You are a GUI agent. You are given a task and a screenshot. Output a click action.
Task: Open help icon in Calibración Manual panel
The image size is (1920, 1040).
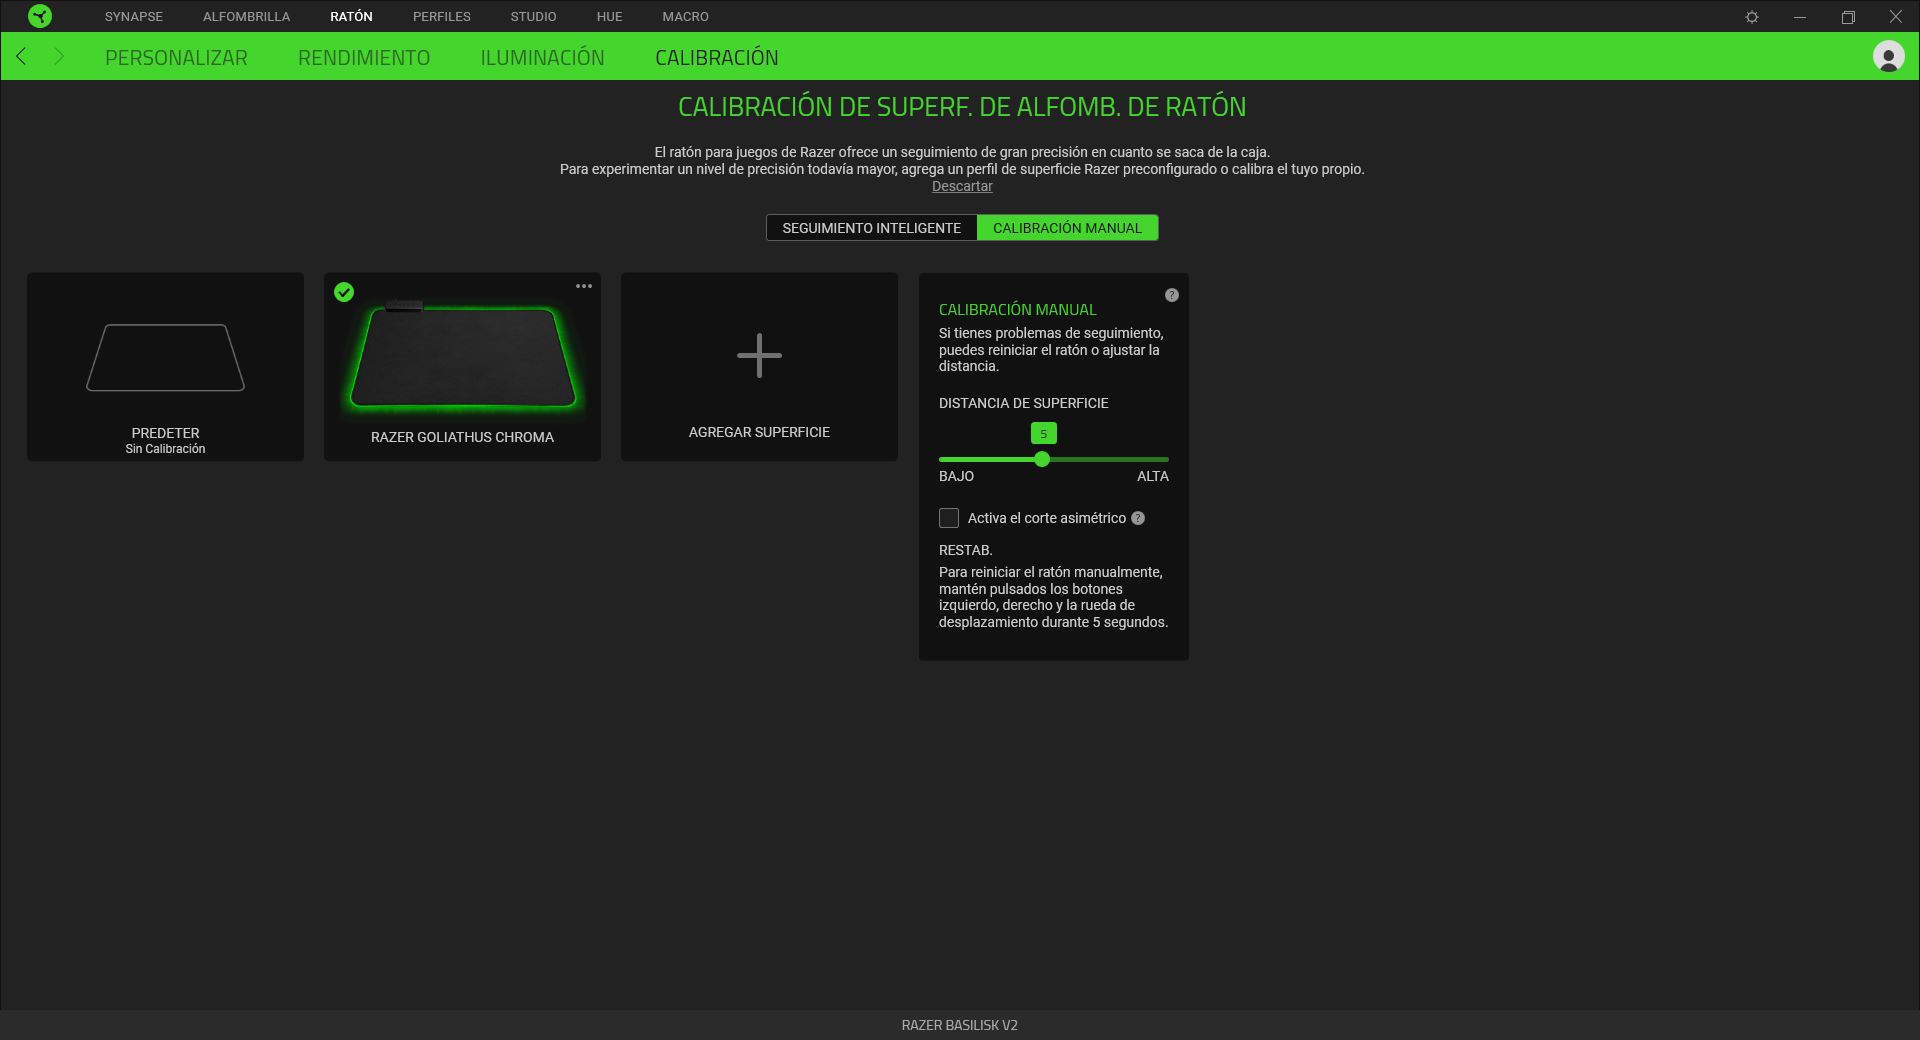point(1171,295)
